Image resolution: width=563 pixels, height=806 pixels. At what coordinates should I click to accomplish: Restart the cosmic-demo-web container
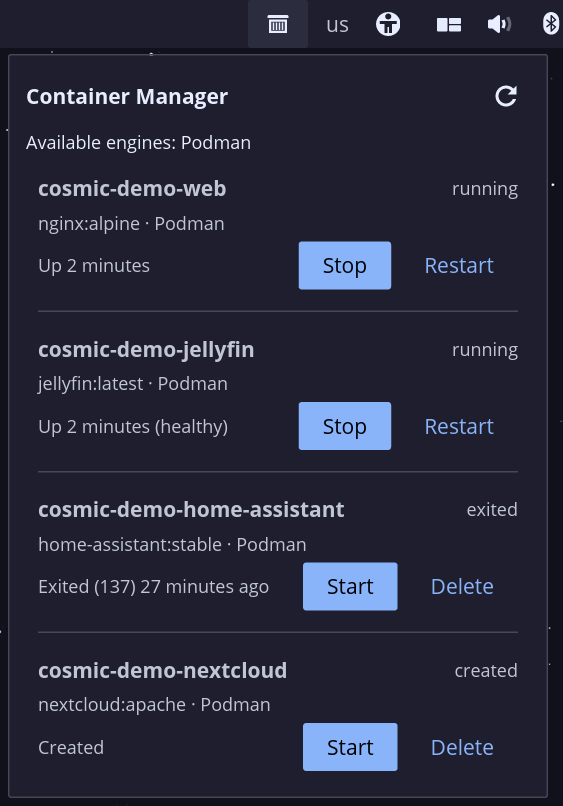click(x=459, y=266)
